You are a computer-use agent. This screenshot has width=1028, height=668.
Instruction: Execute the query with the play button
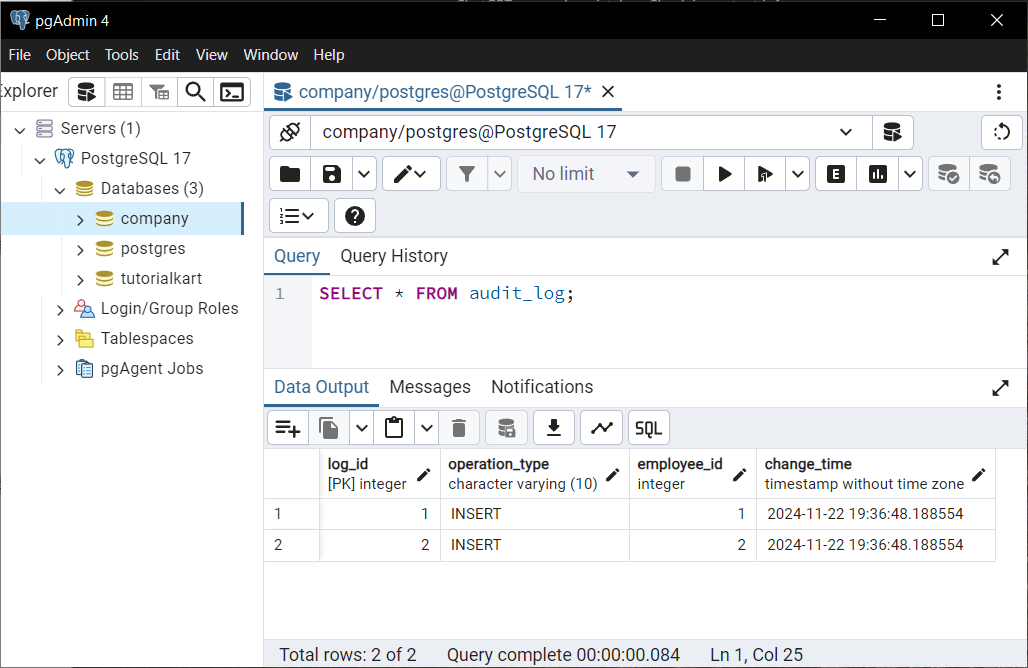724,174
